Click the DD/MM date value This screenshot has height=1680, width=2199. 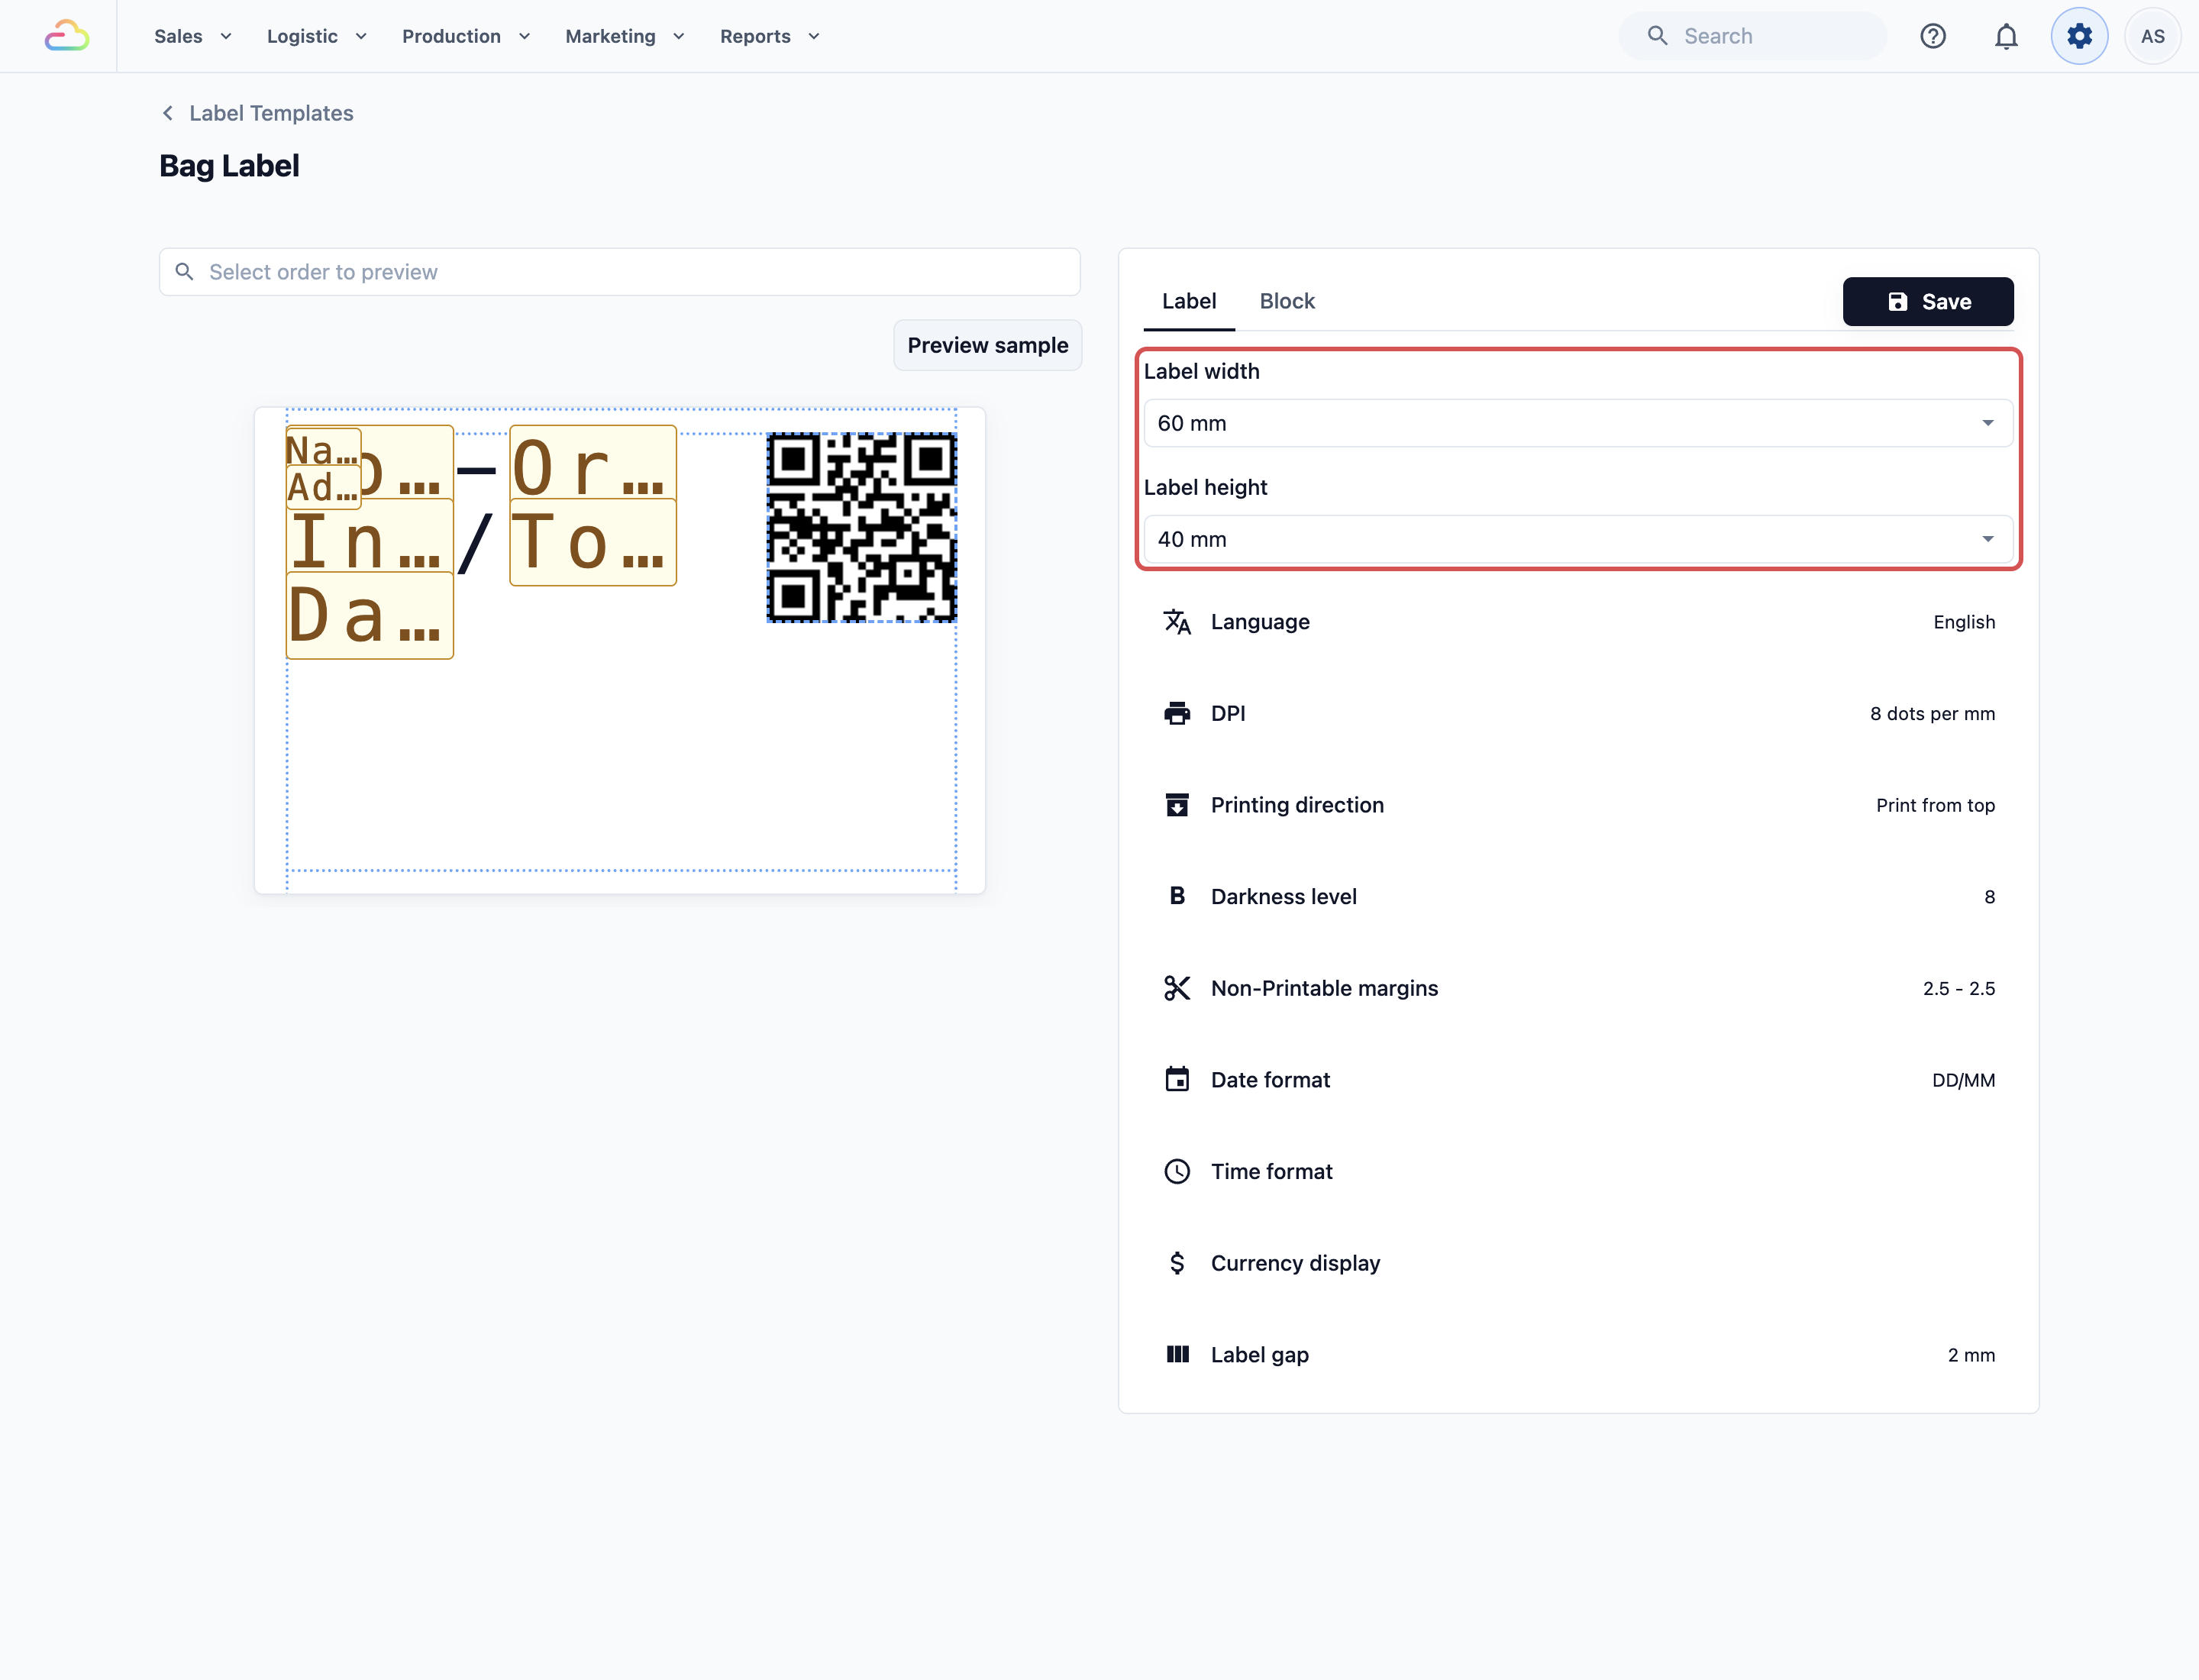tap(1963, 1080)
